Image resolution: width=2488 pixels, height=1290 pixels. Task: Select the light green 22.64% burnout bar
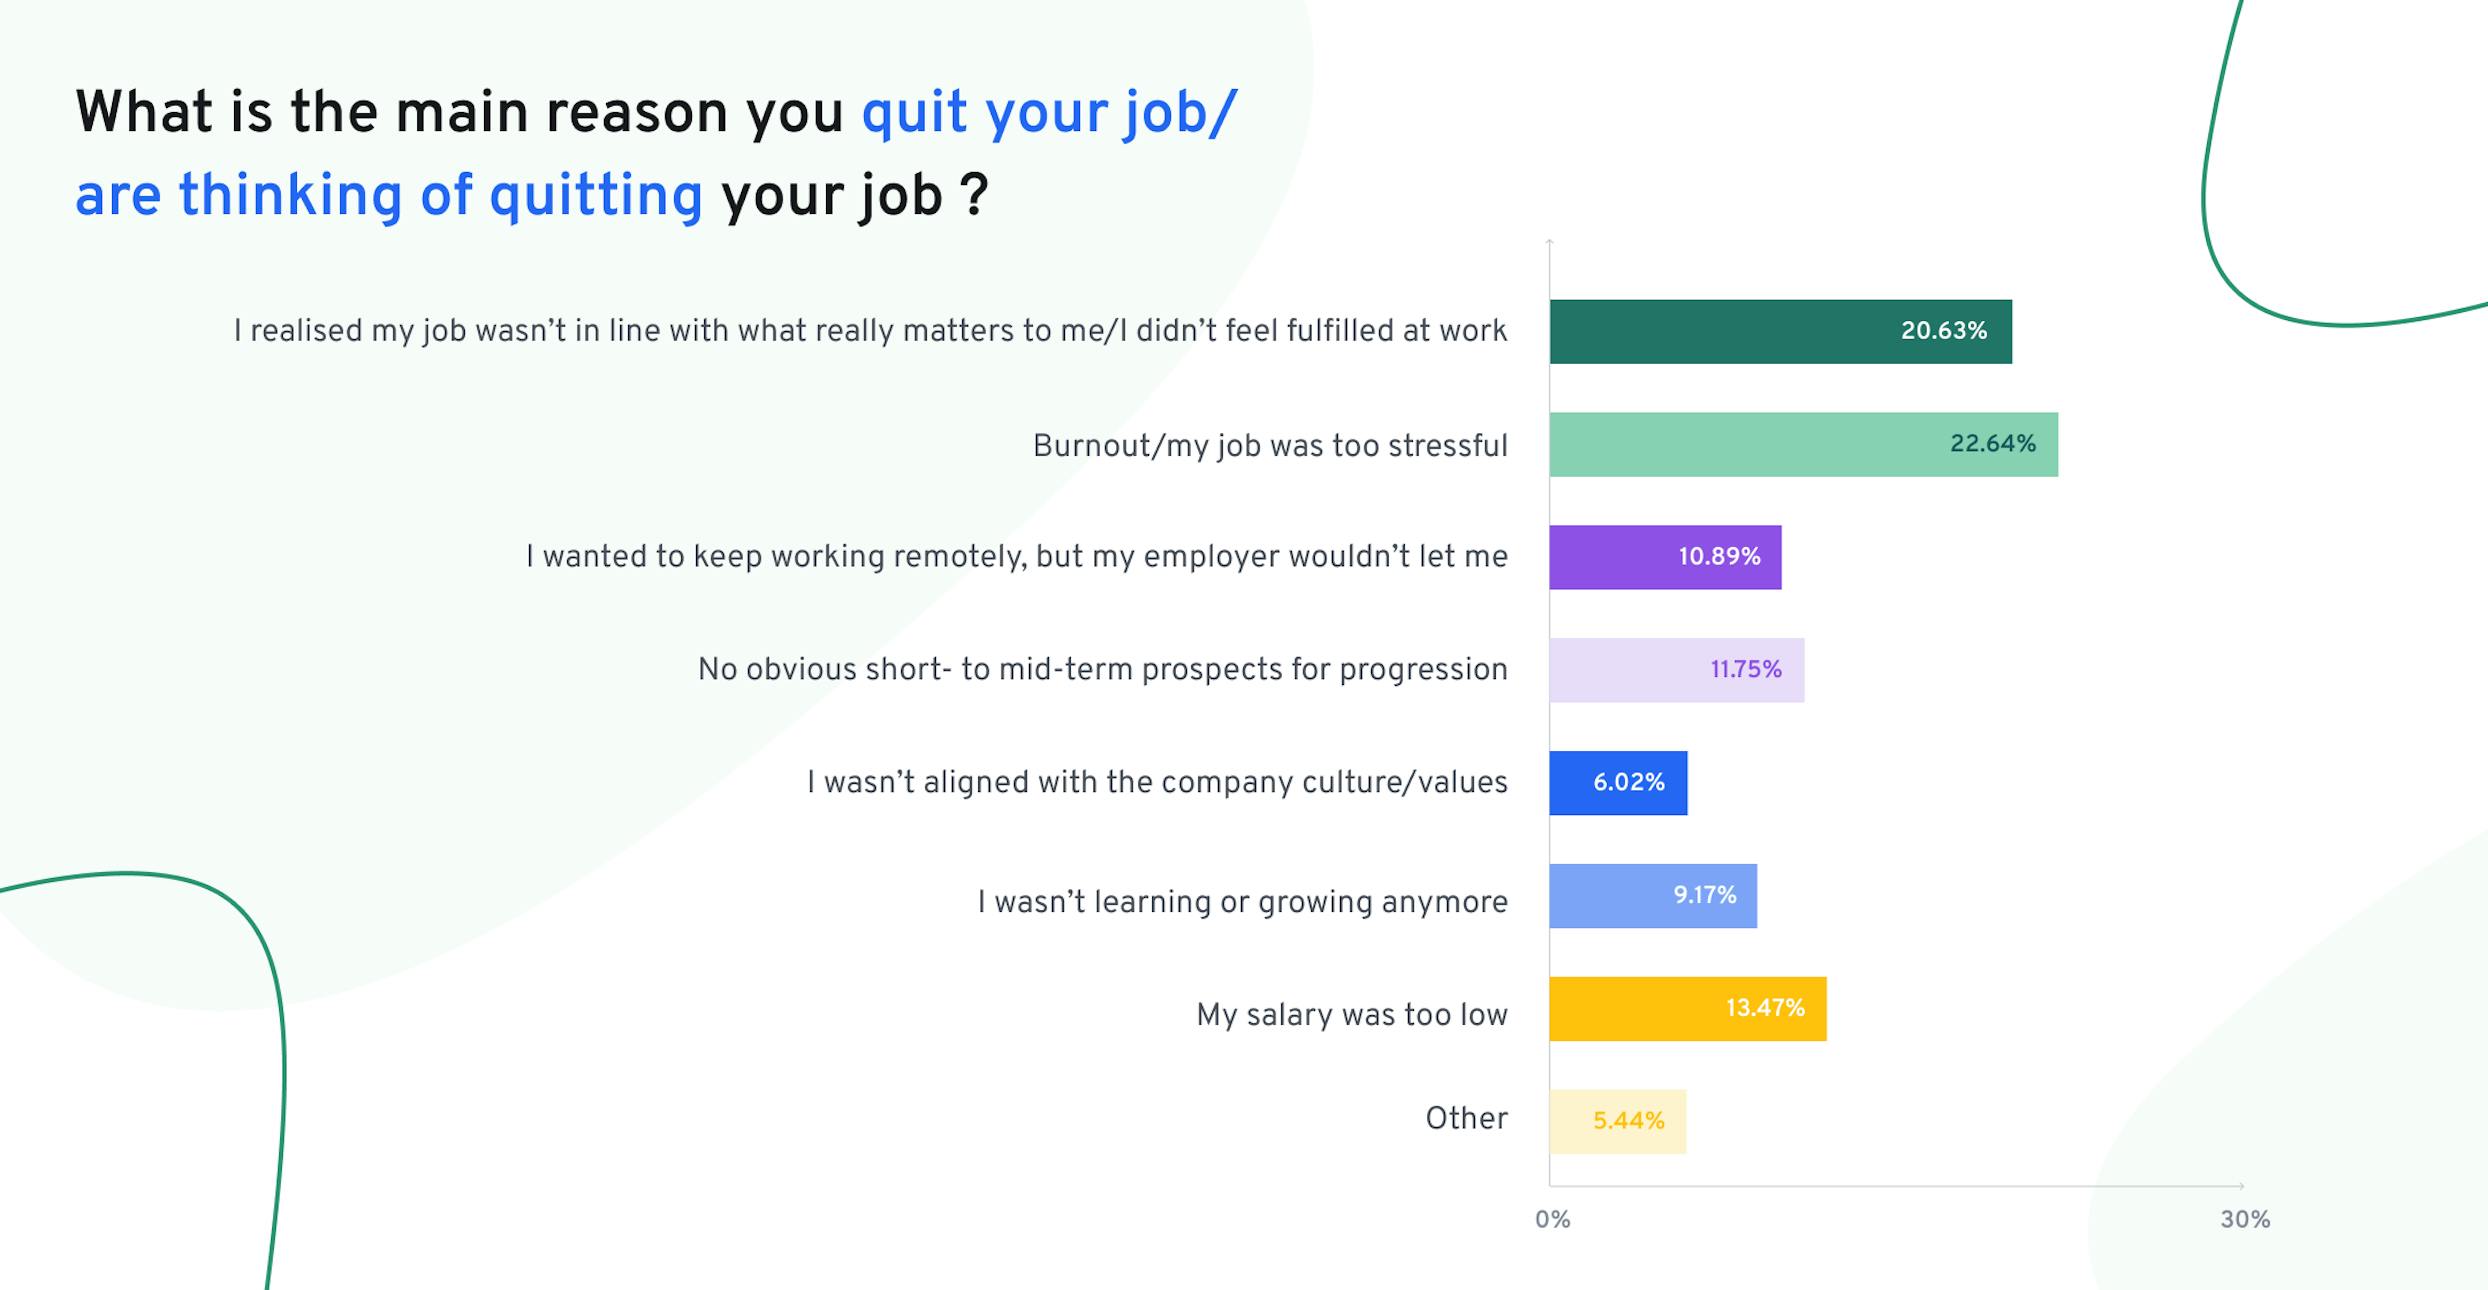tap(1803, 444)
